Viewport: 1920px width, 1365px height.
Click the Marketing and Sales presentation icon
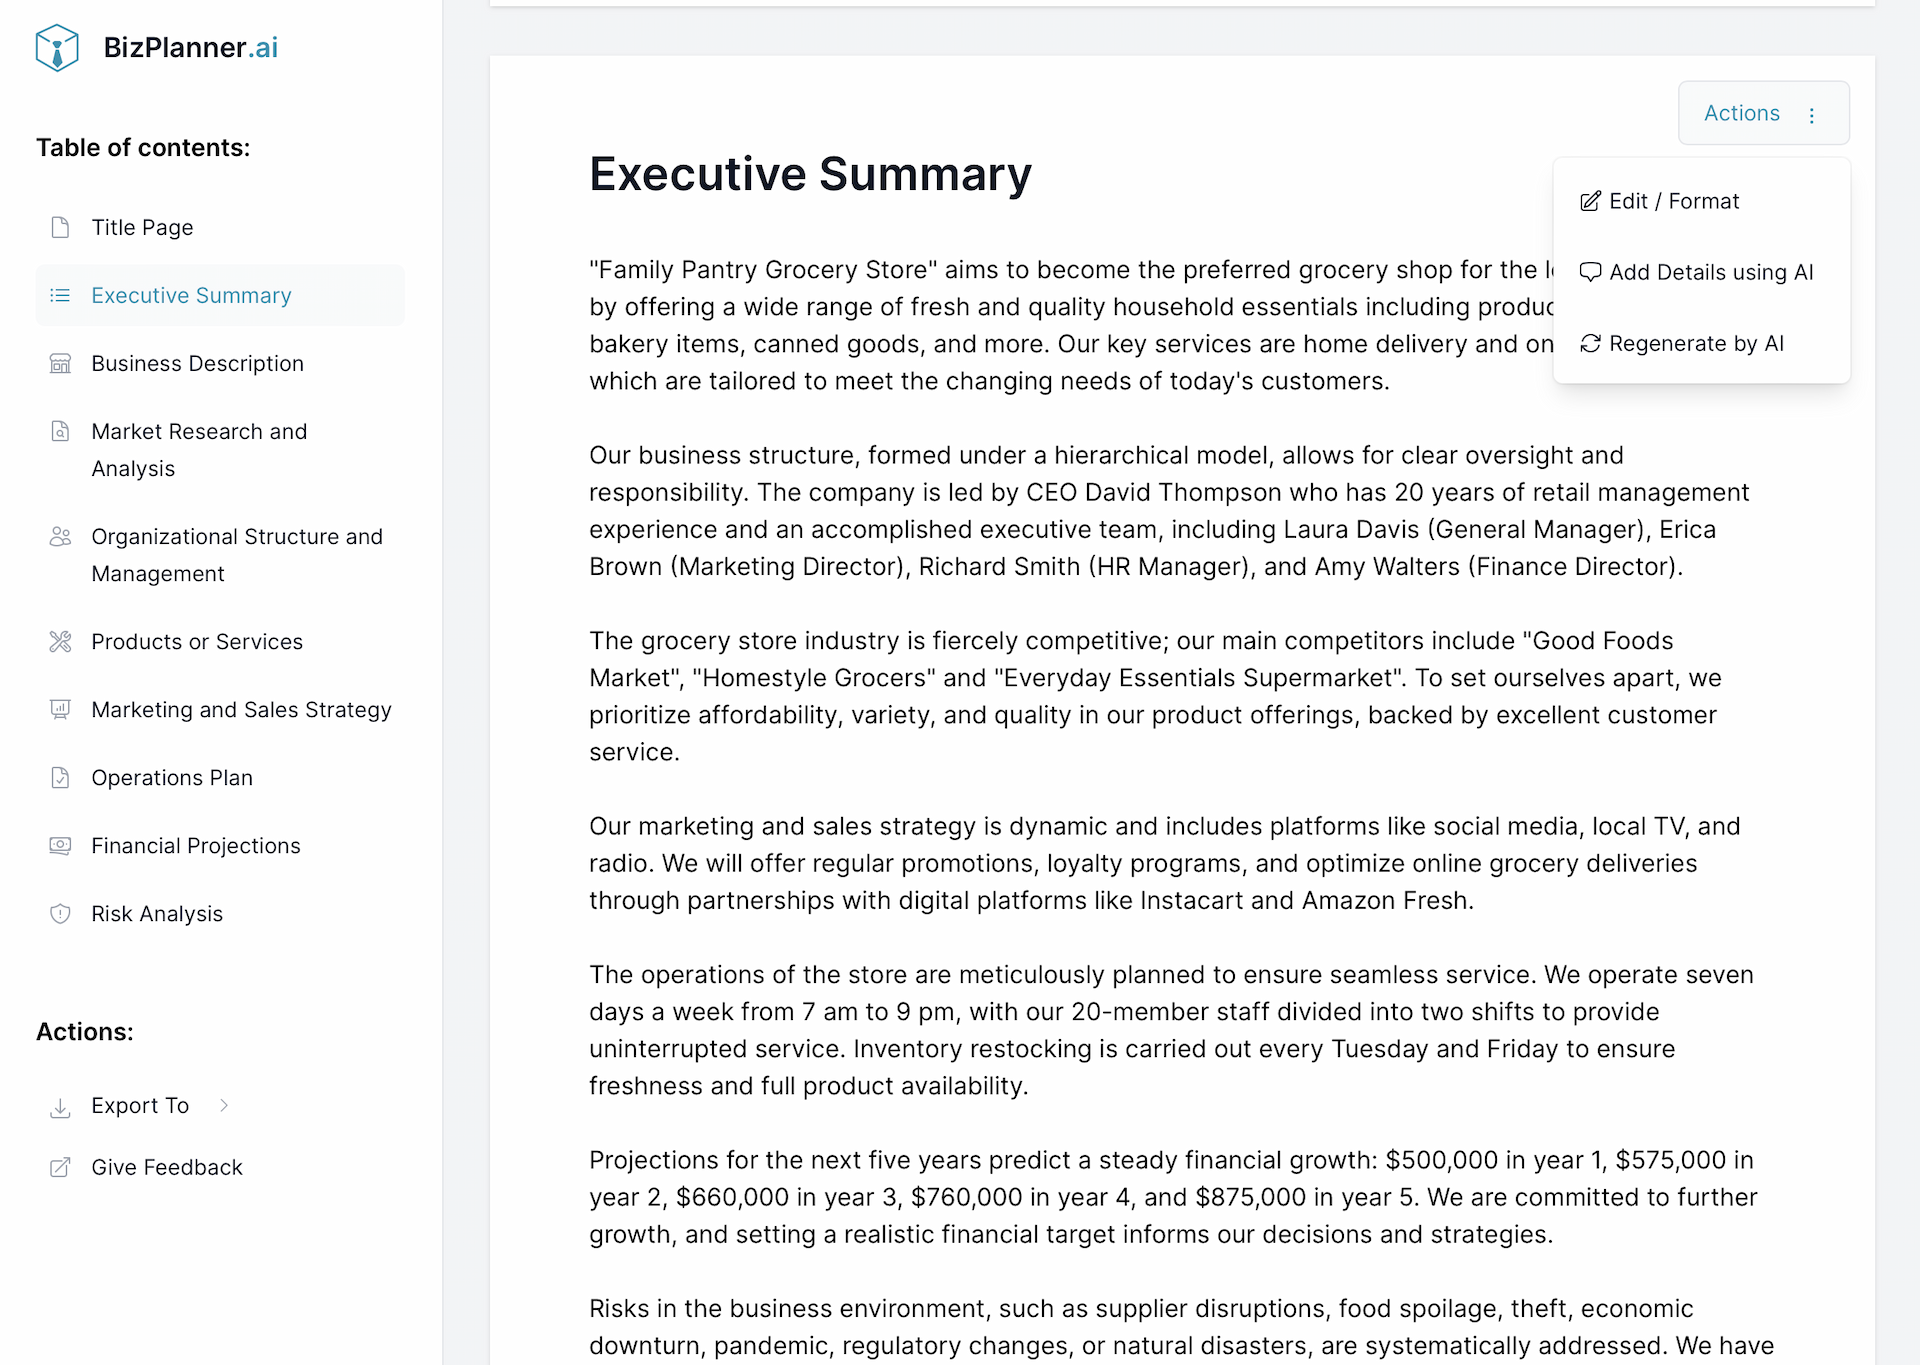(x=60, y=710)
